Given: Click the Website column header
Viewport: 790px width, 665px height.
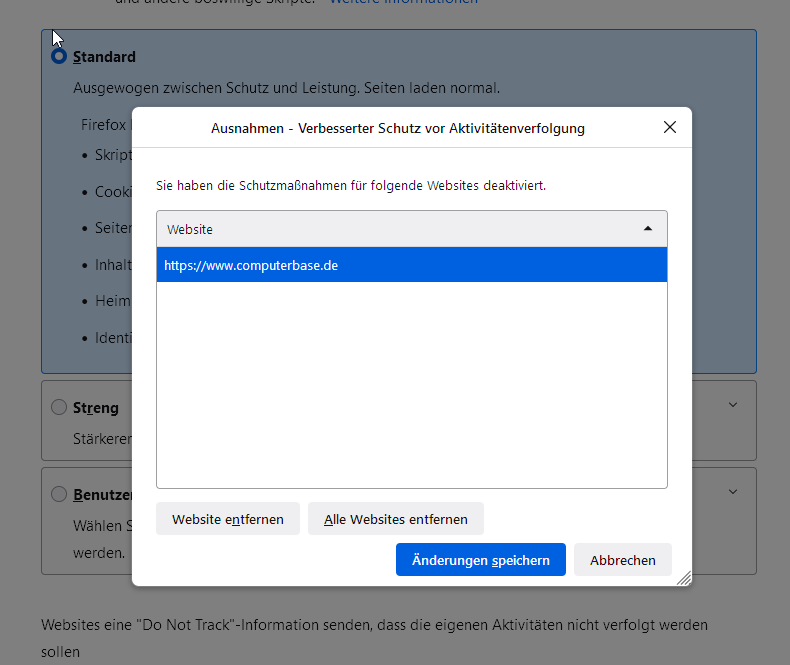Looking at the screenshot, I should coord(412,229).
